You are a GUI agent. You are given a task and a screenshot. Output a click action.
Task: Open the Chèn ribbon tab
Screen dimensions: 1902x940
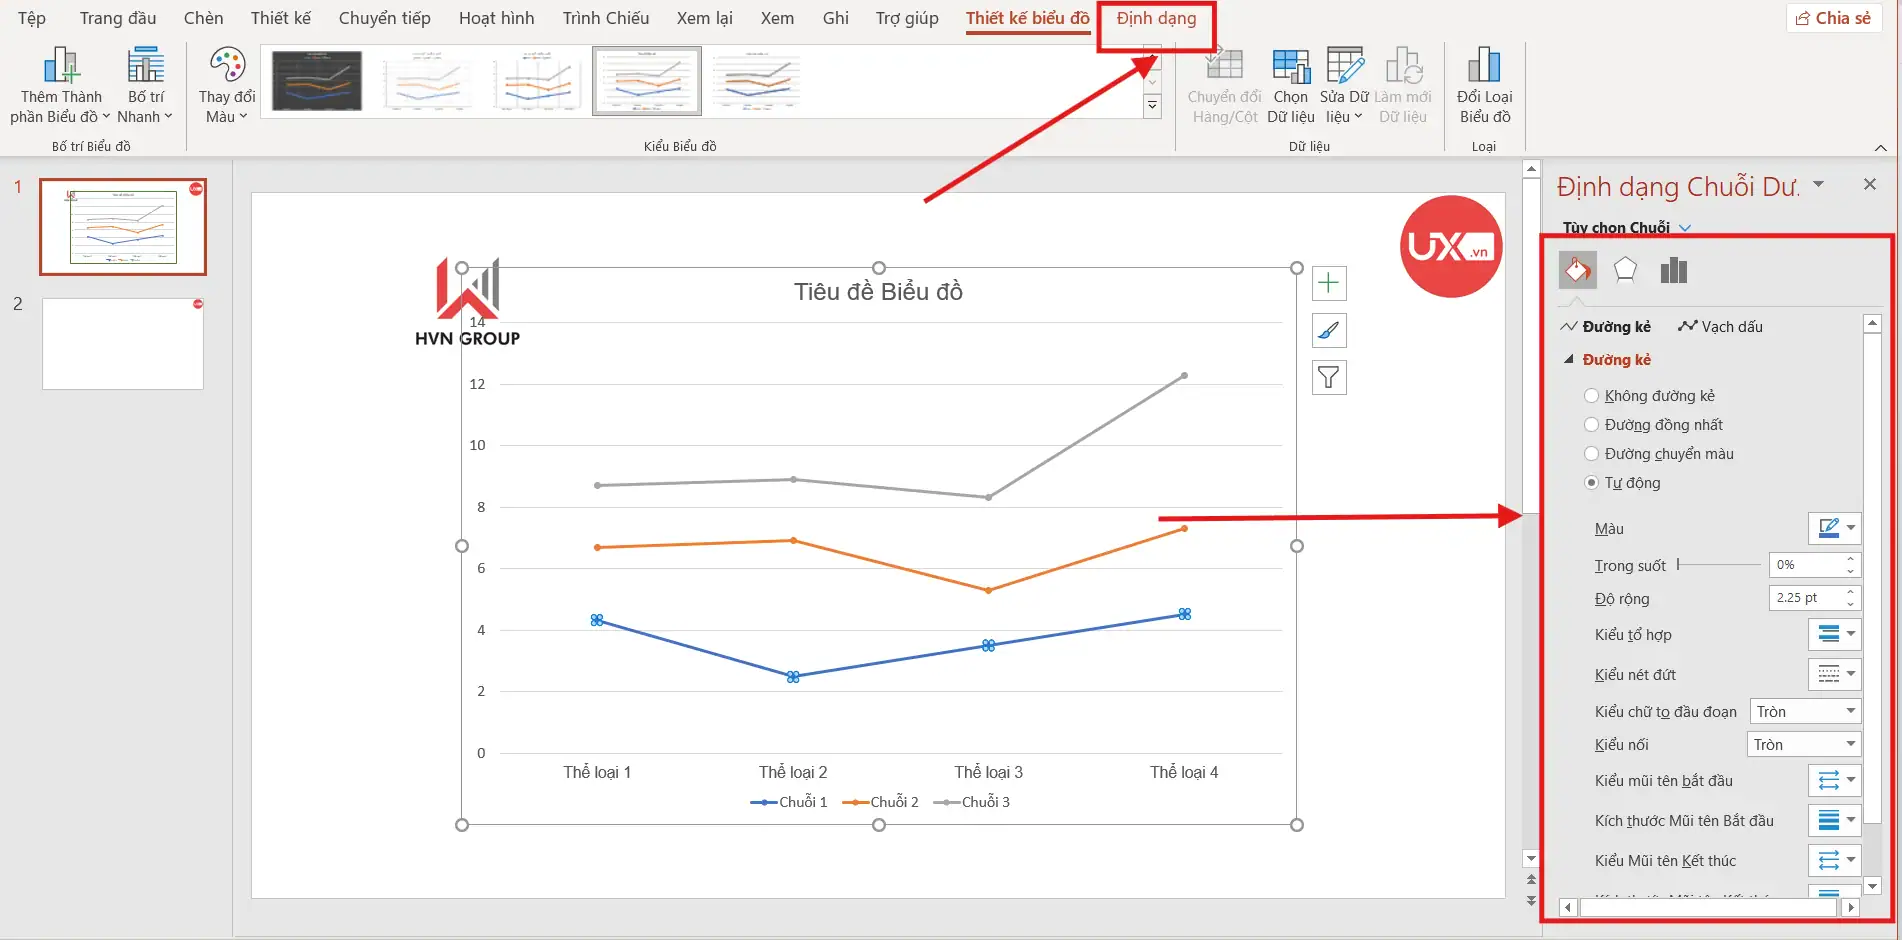(x=203, y=18)
